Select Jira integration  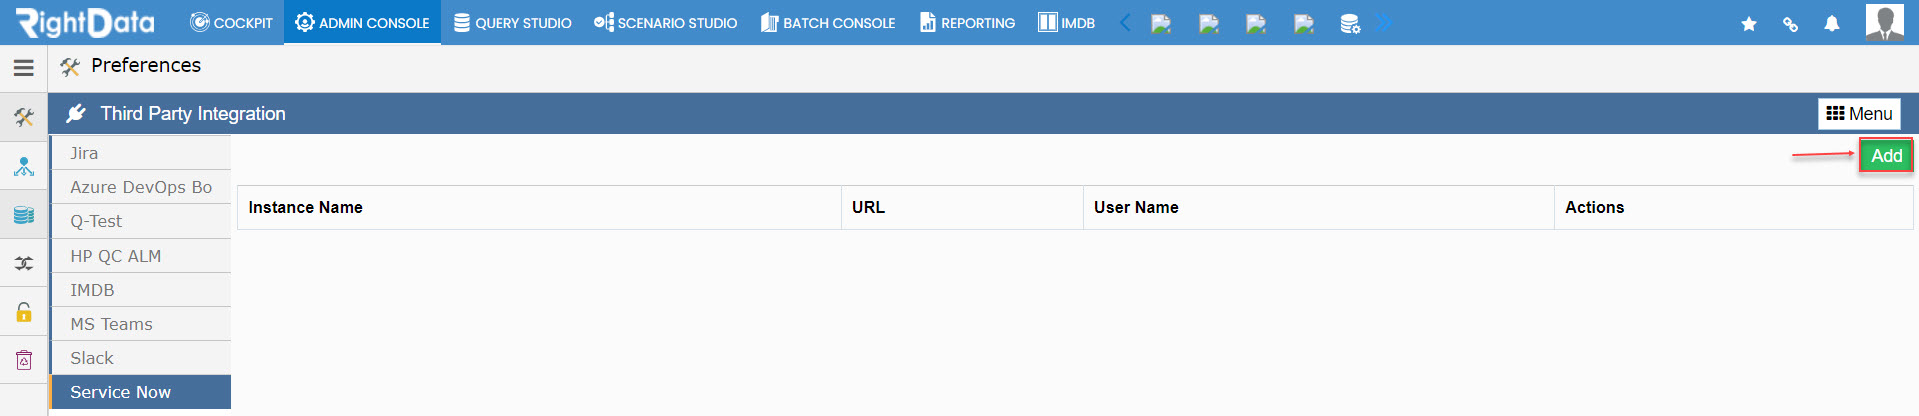141,153
